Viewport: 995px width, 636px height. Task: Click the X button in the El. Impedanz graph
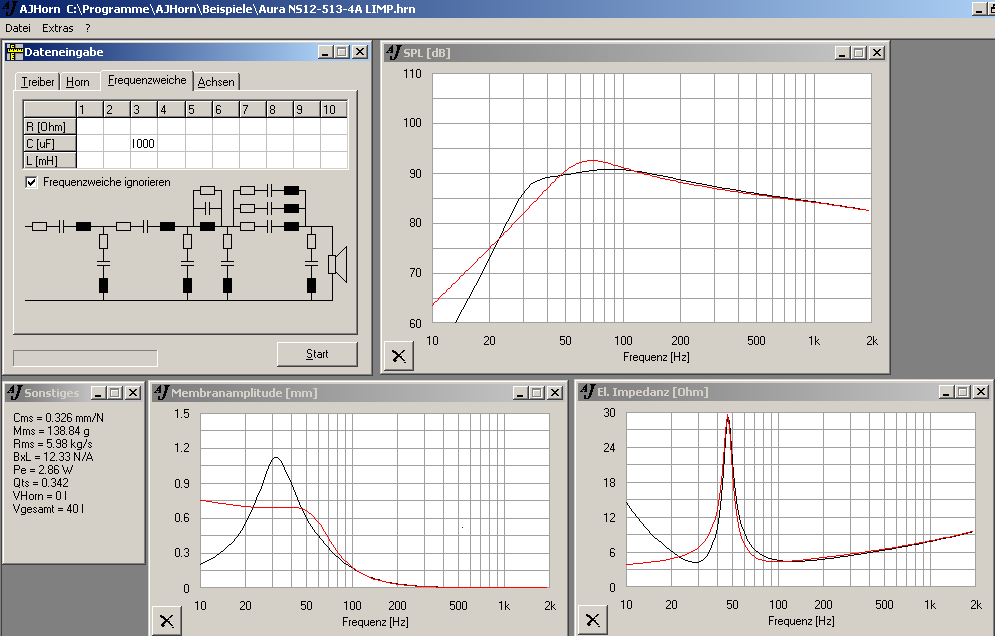pos(592,620)
